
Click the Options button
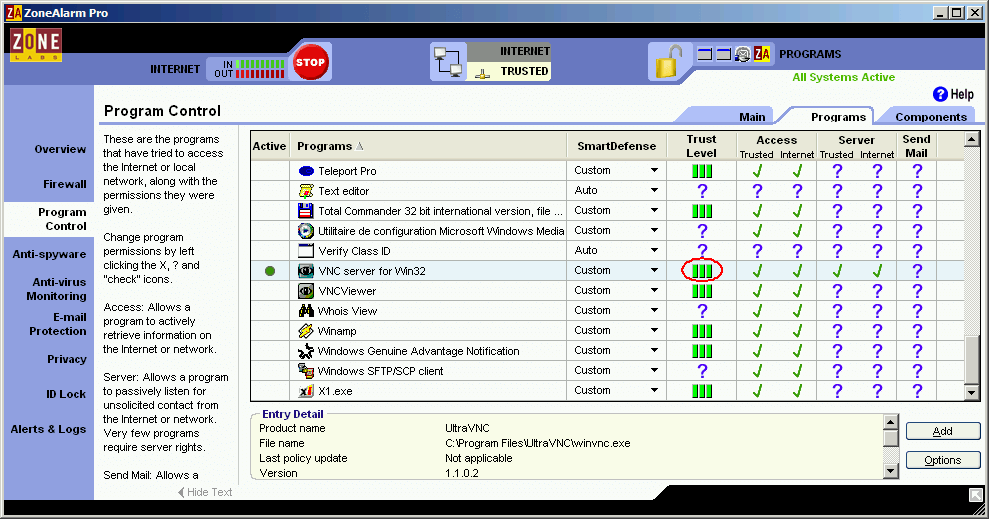click(943, 460)
